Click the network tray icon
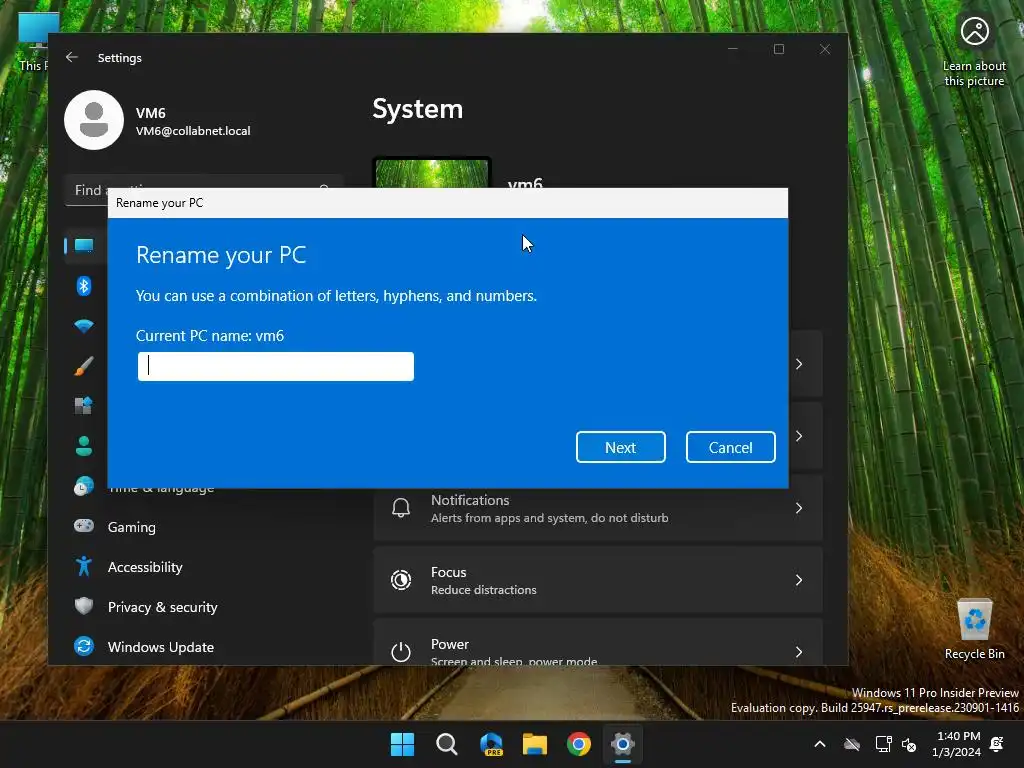Viewport: 1024px width, 768px height. coord(883,744)
